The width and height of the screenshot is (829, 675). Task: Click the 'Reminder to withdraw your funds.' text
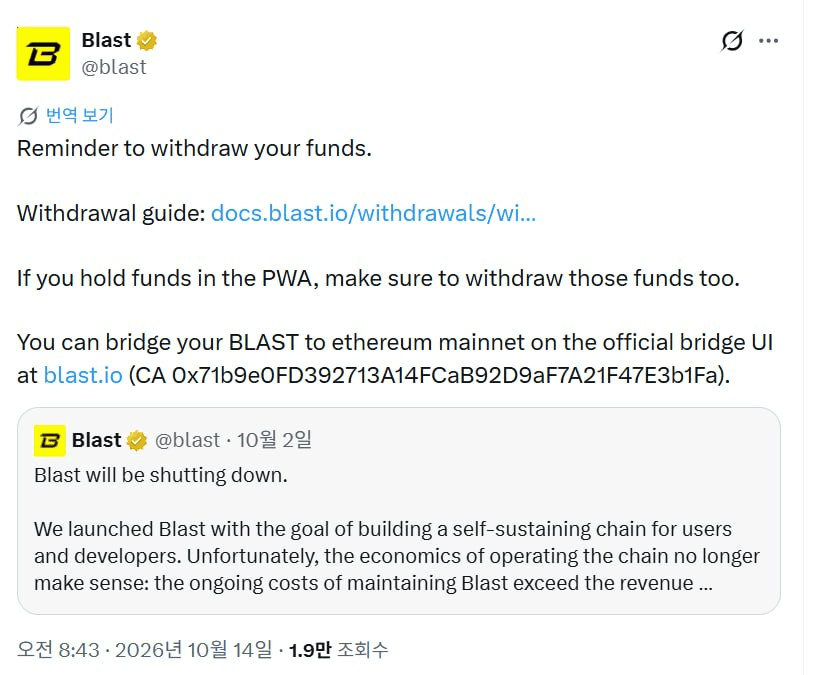click(x=194, y=149)
